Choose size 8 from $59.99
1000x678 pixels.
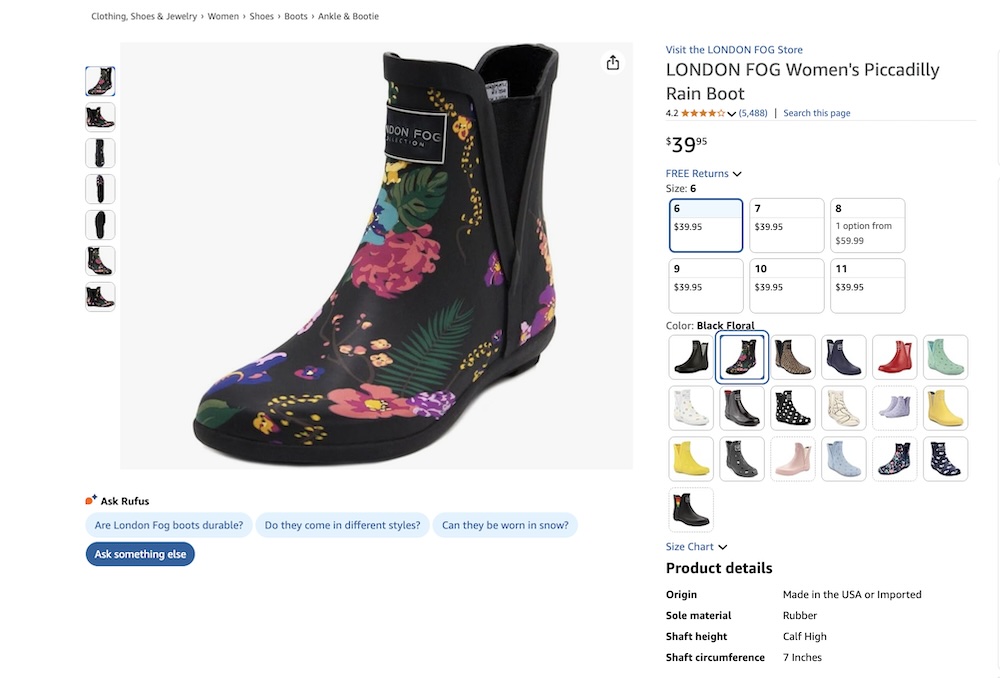pyautogui.click(x=867, y=225)
